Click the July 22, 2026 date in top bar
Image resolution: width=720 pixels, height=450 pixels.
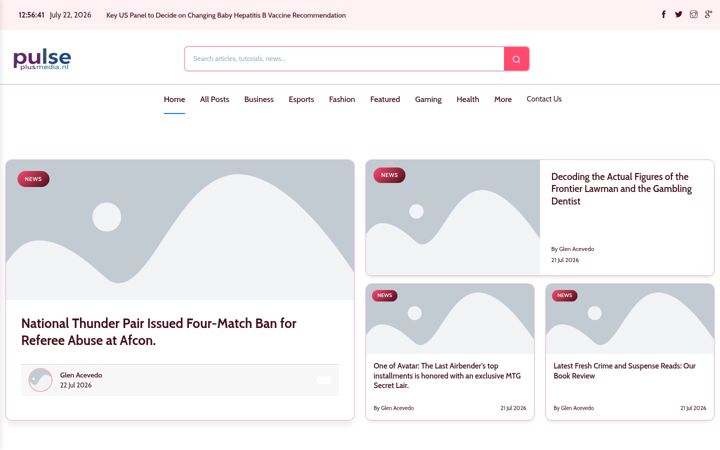coord(70,15)
